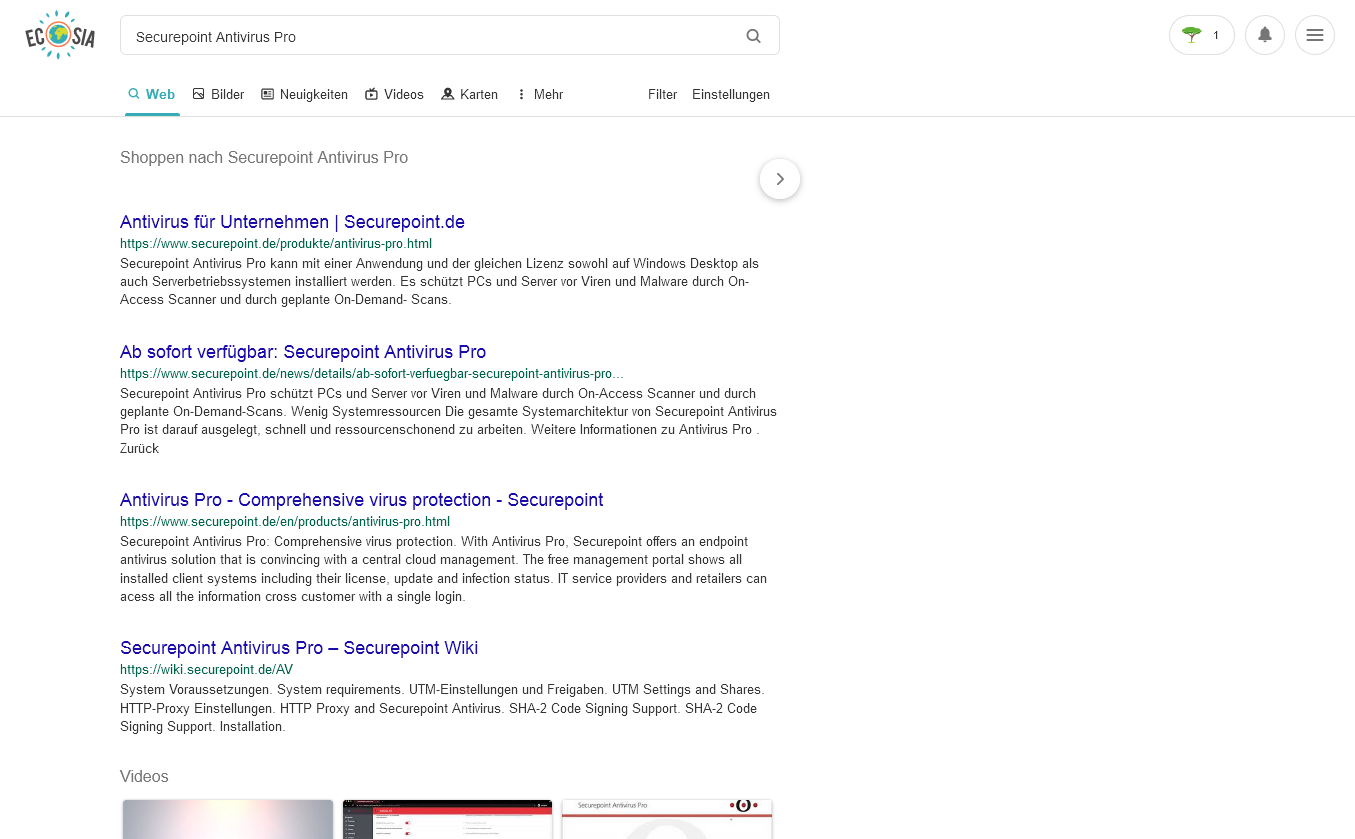Open the Filter options
Screen dimensions: 1355x839
(x=663, y=94)
